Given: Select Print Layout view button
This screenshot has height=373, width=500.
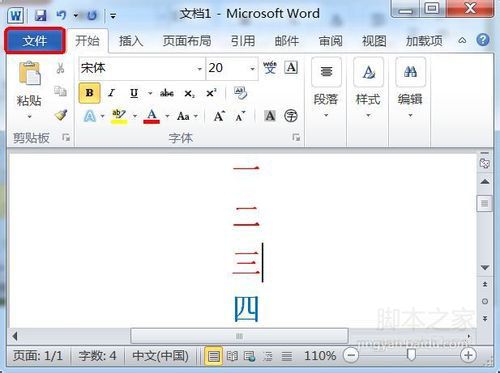Looking at the screenshot, I should pos(213,356).
